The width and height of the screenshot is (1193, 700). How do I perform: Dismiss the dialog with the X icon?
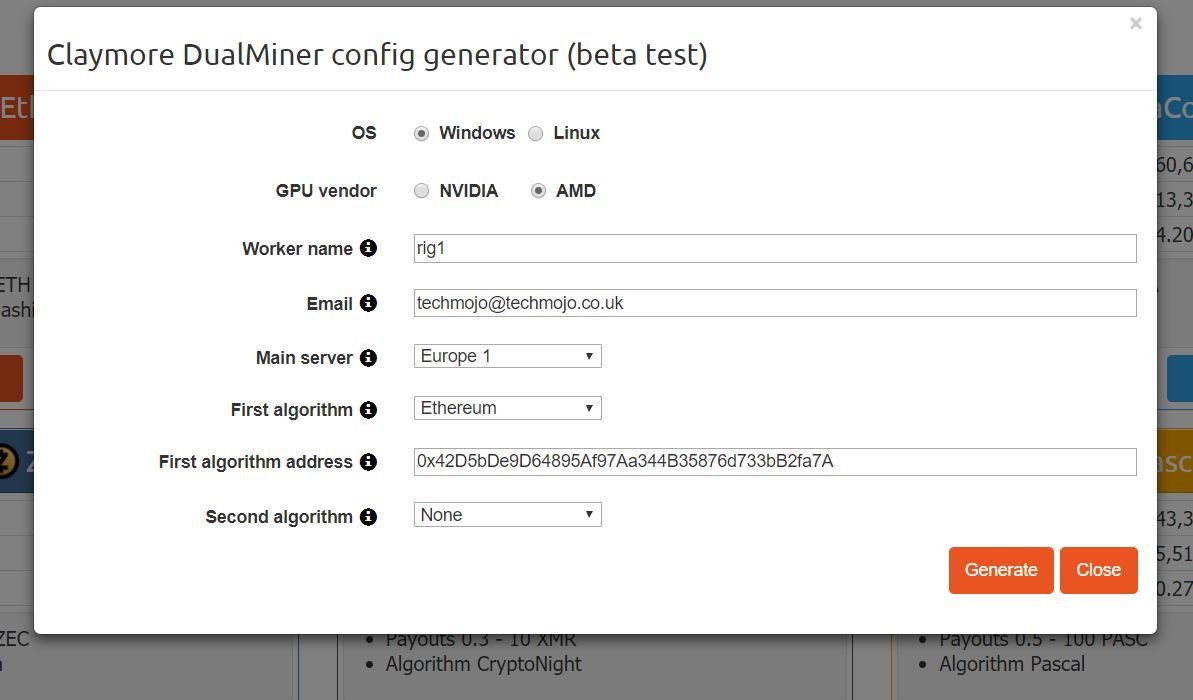(1136, 24)
